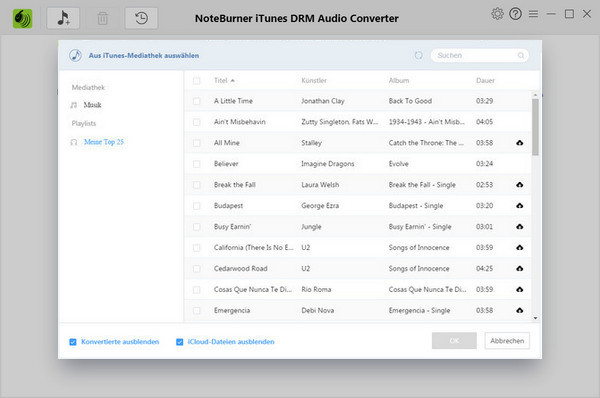Click the Back To Good album cell
The width and height of the screenshot is (600, 398).
point(410,101)
